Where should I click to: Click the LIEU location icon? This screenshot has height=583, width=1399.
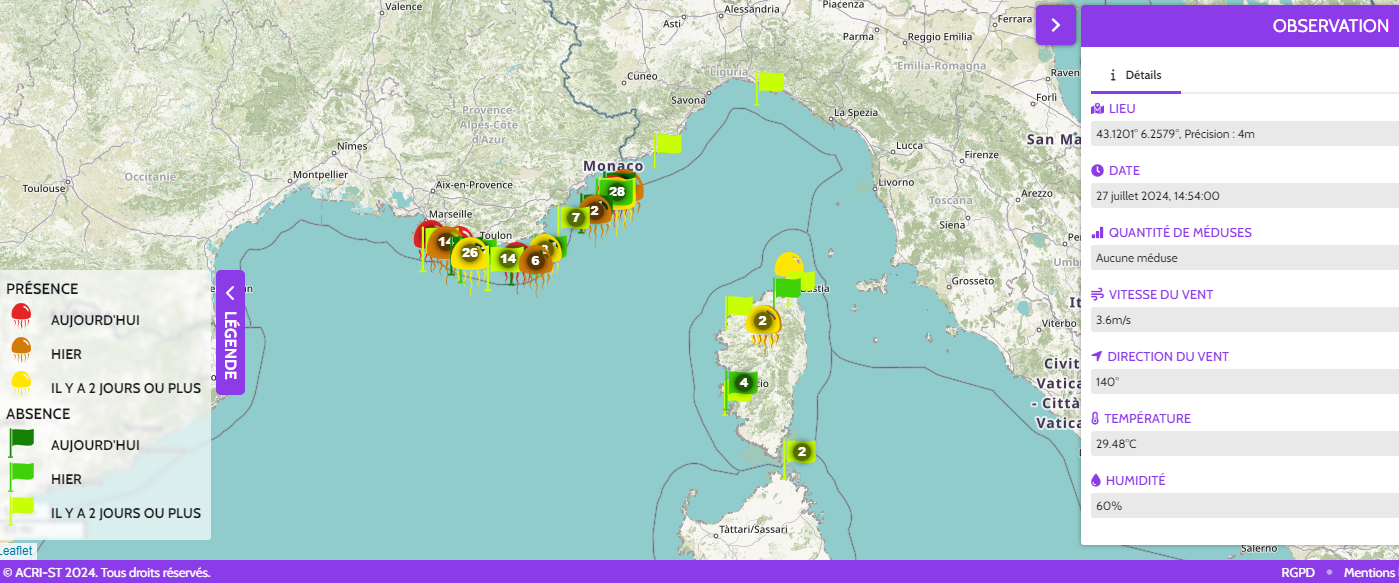[1098, 109]
